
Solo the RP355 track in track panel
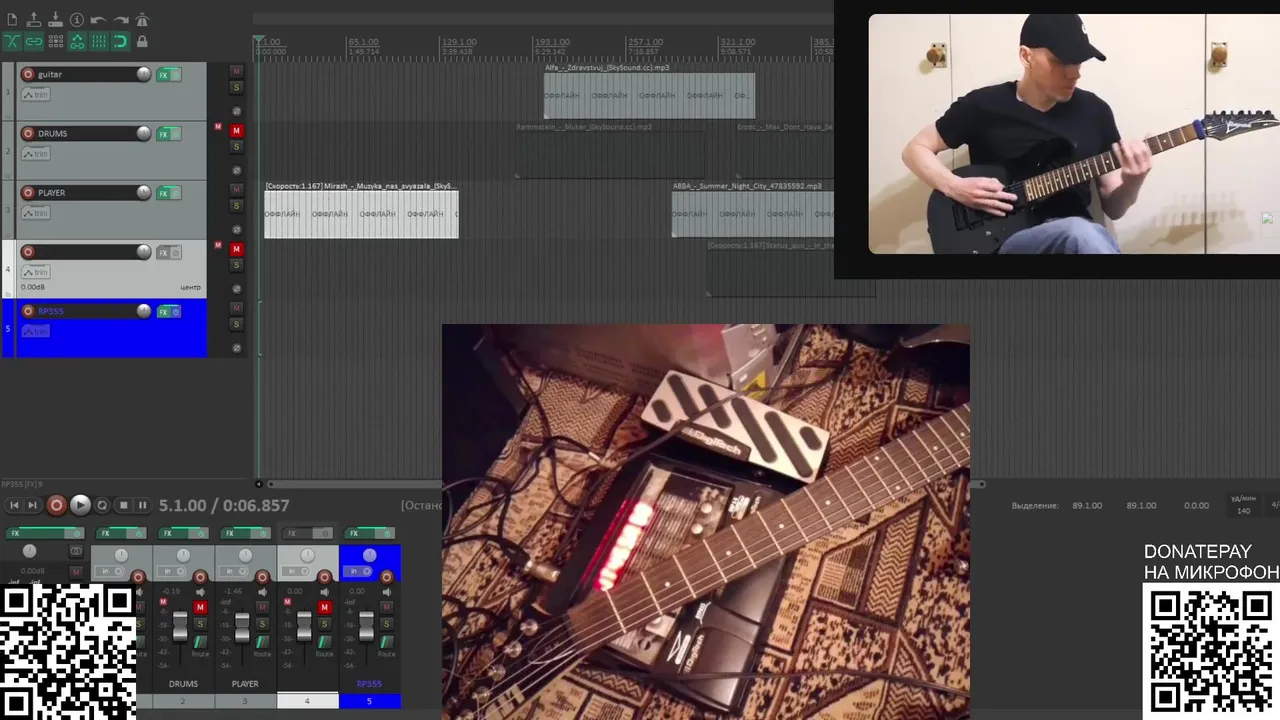236,324
